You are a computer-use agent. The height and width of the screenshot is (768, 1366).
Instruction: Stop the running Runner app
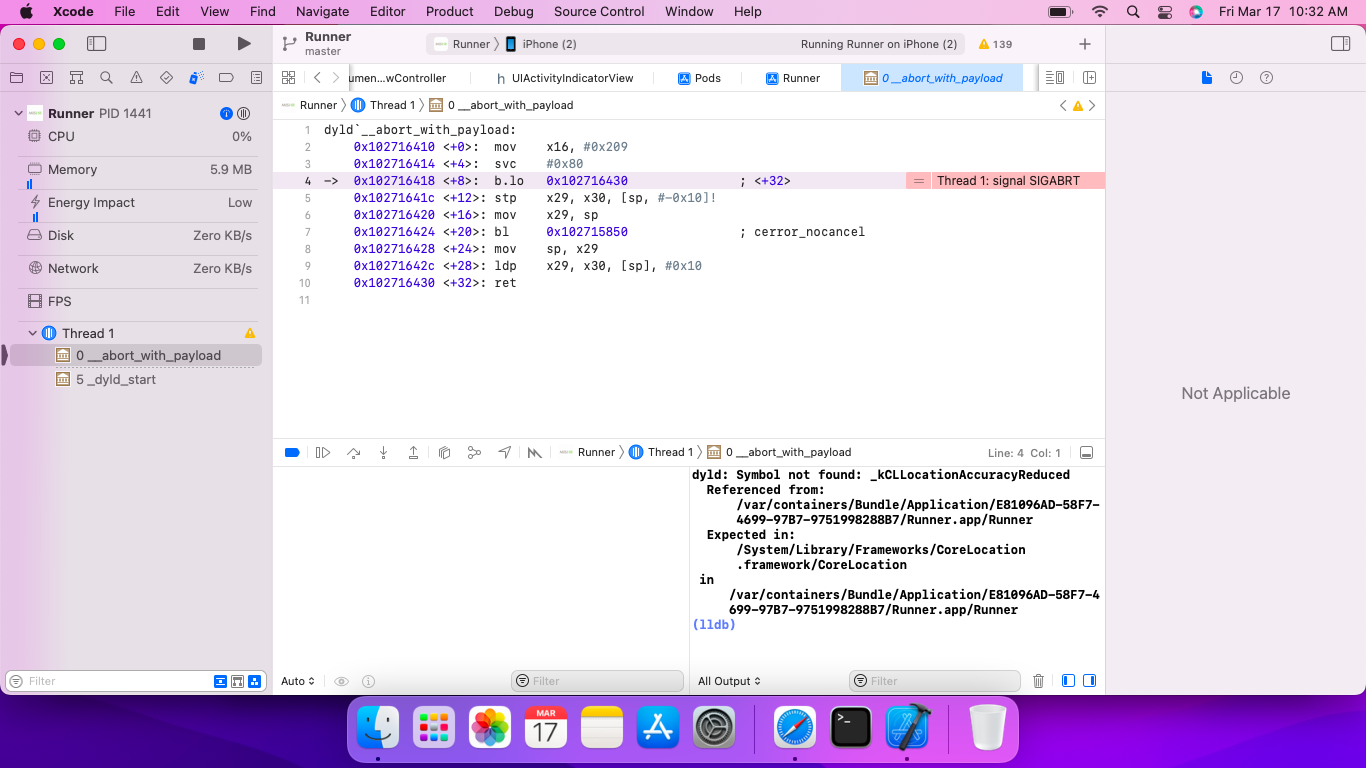tap(199, 44)
